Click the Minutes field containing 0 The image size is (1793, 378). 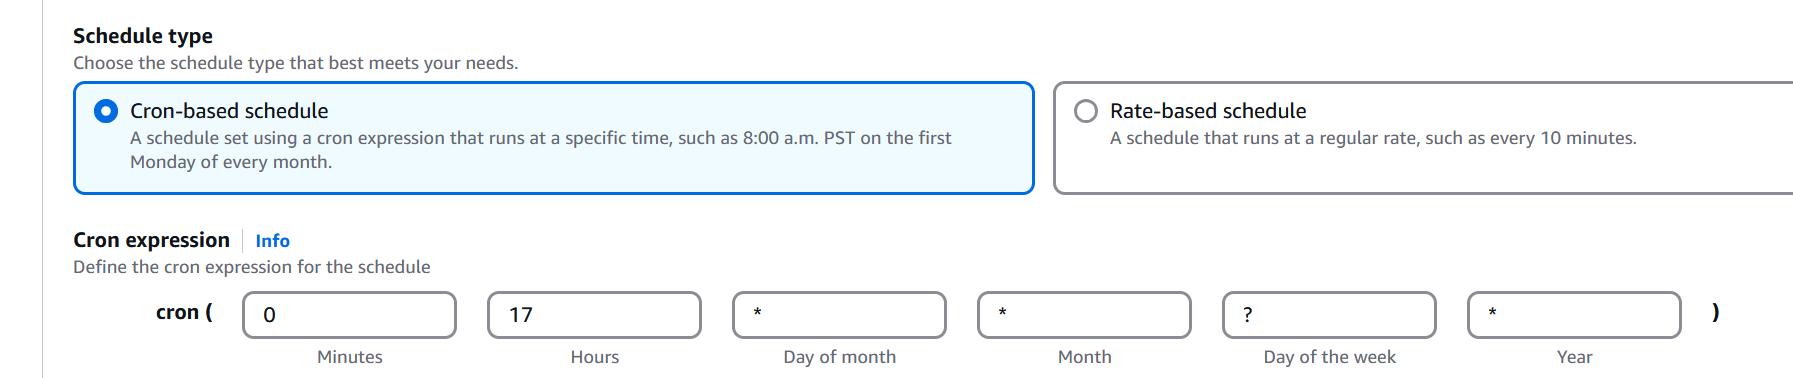[x=349, y=315]
